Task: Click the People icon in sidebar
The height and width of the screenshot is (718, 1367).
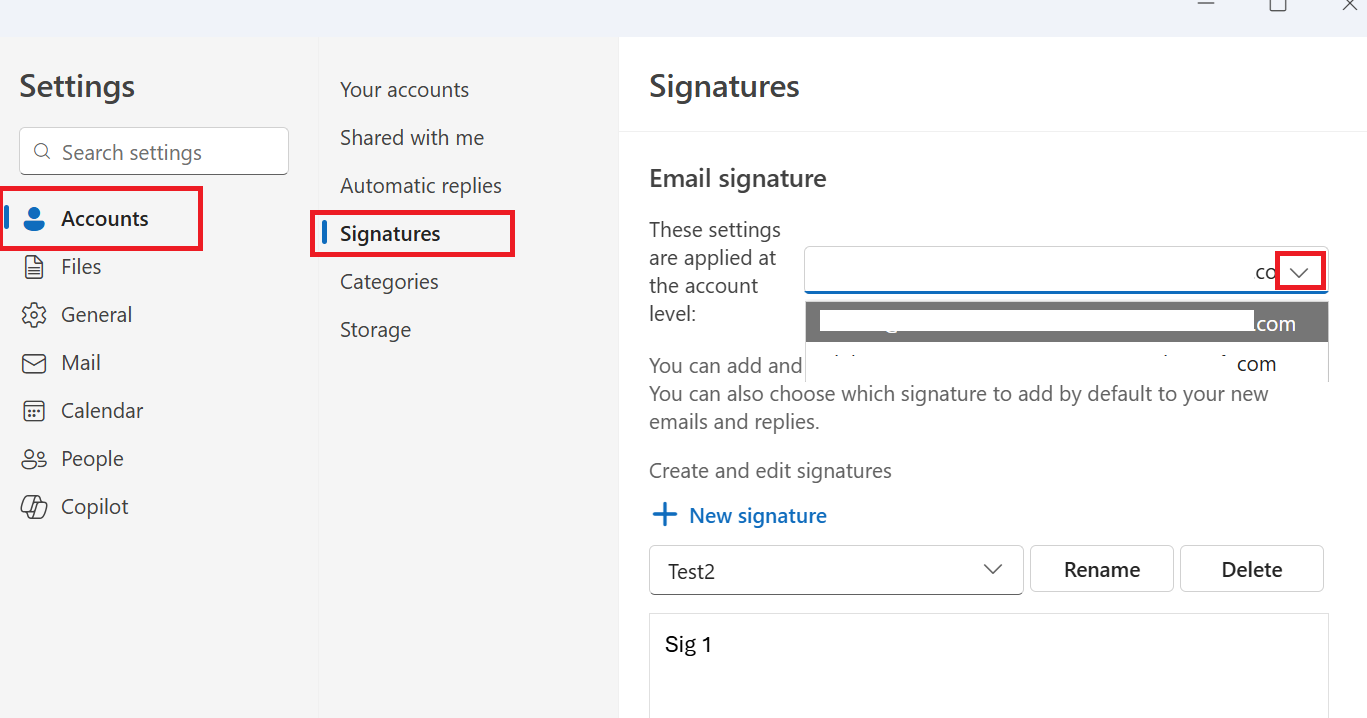Action: [34, 459]
